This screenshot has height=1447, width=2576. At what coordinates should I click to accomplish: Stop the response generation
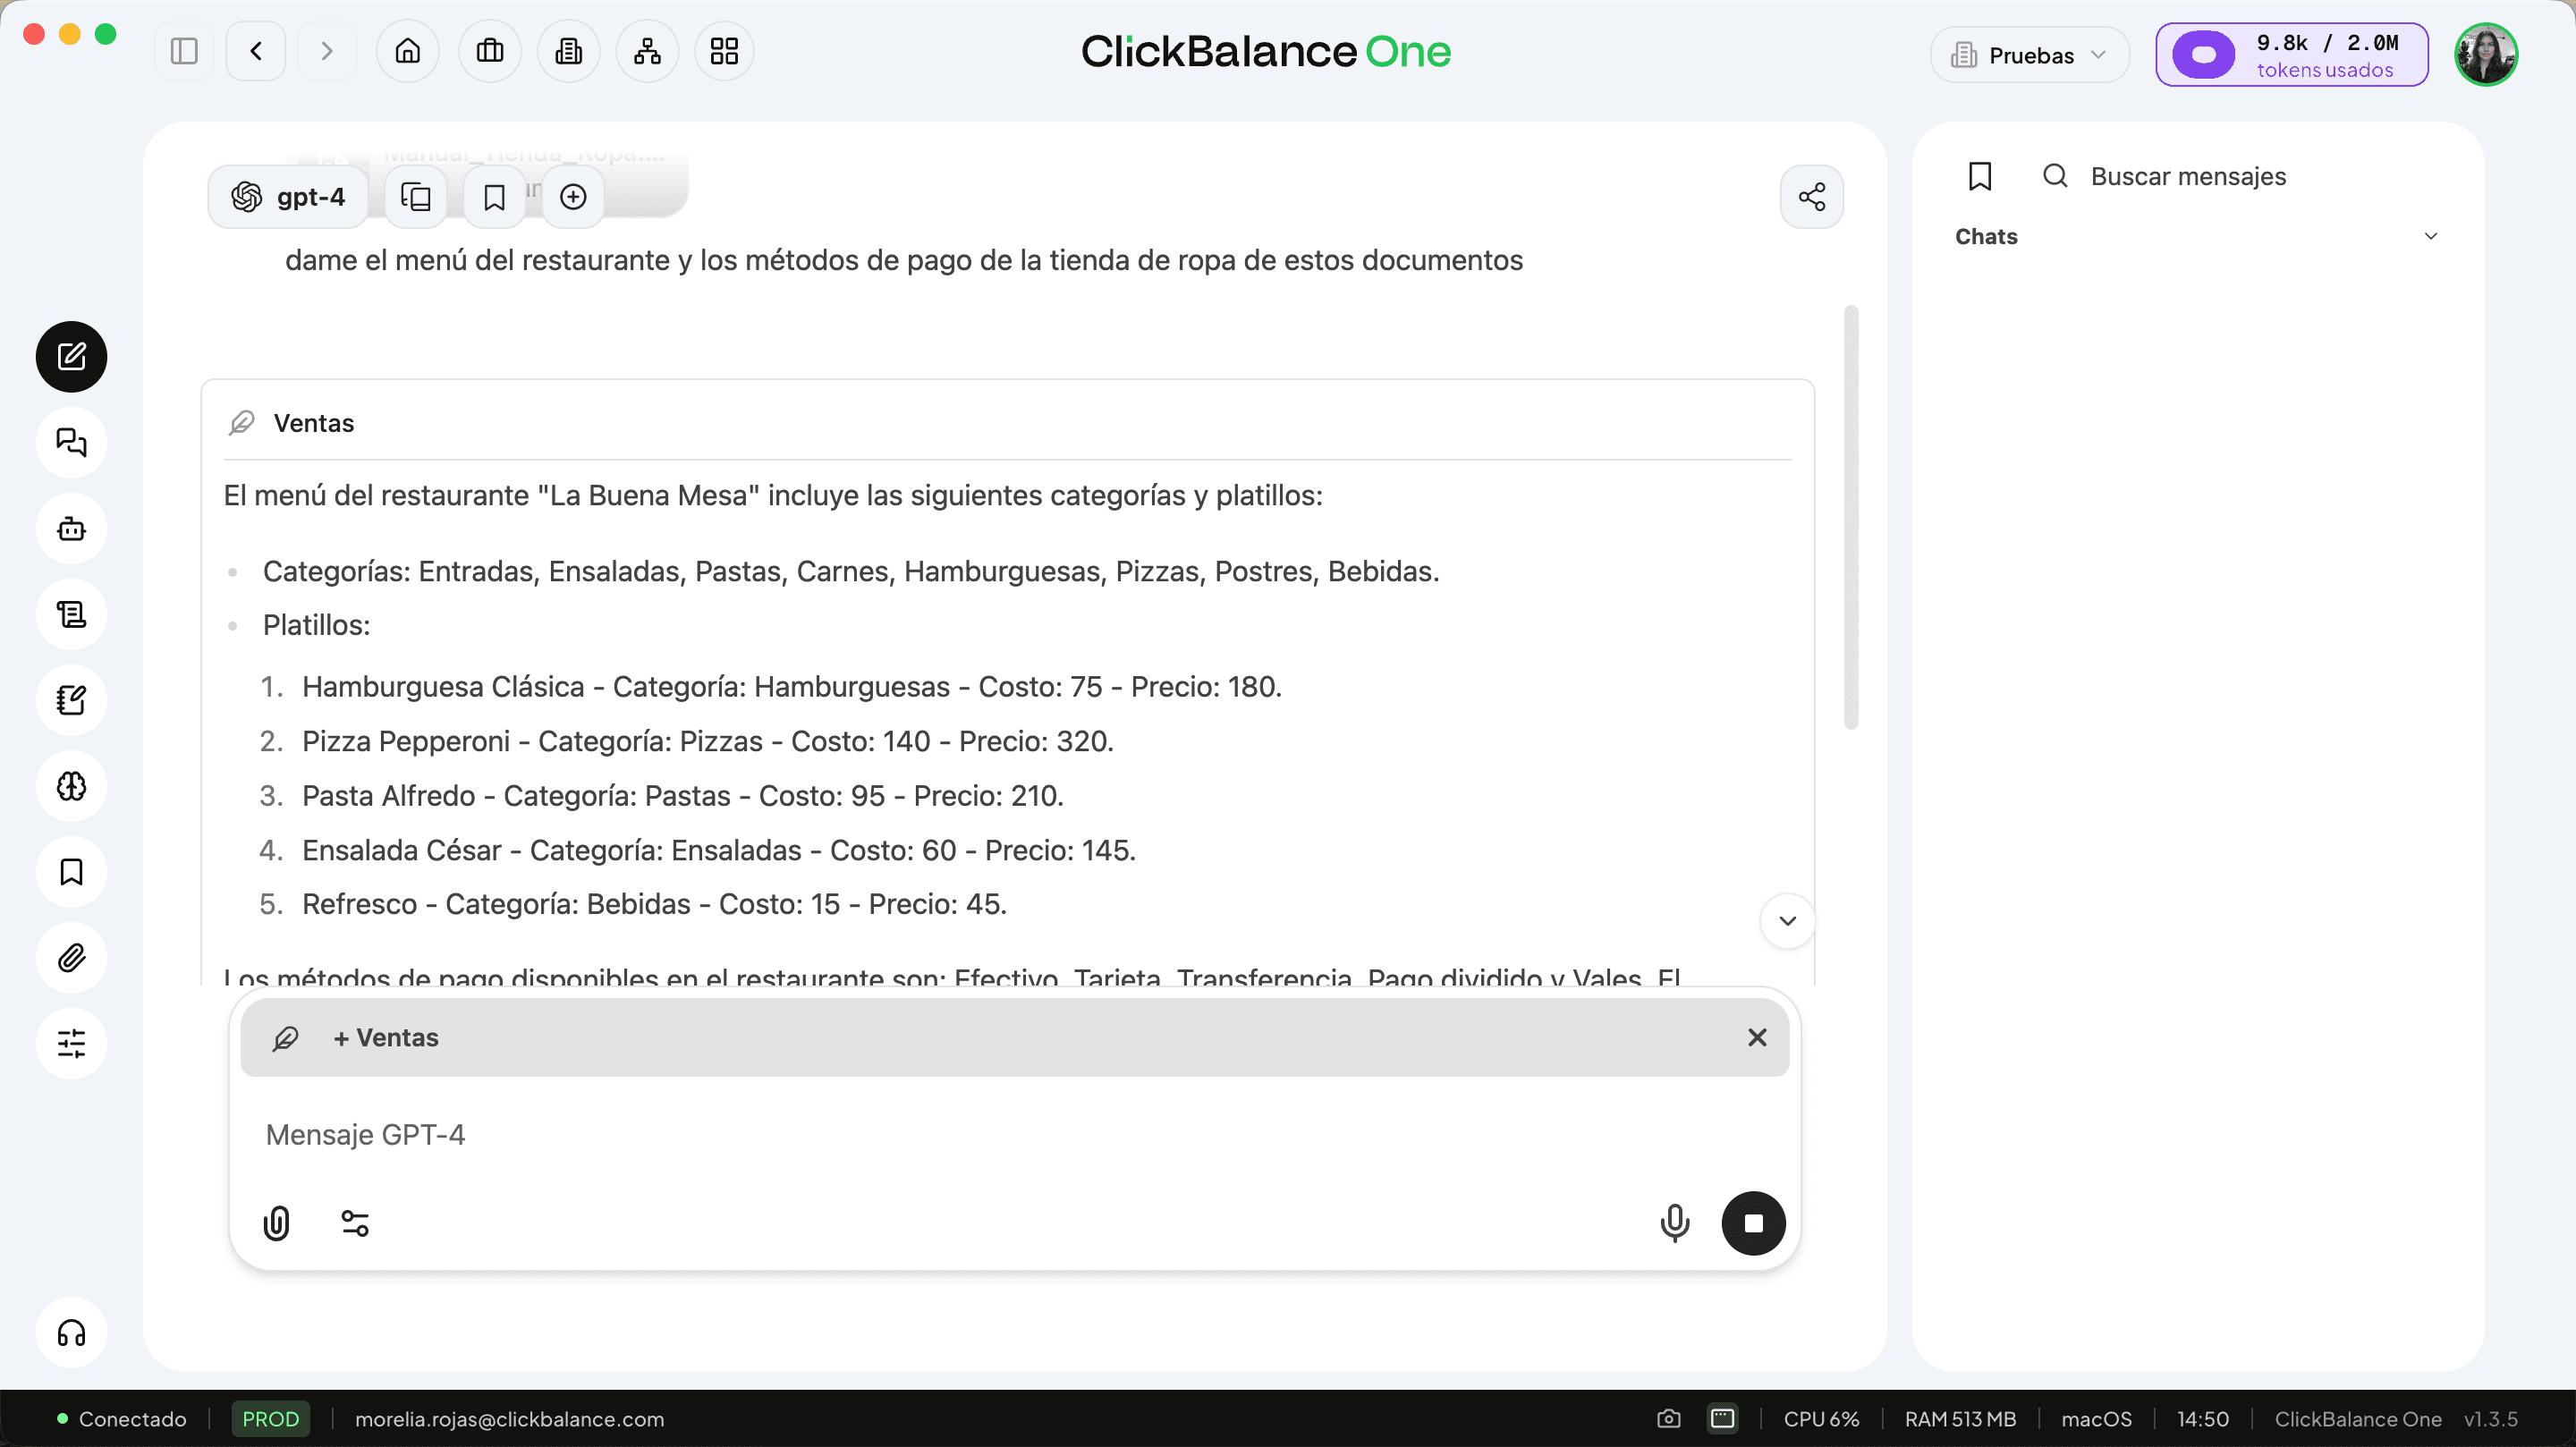1753,1223
